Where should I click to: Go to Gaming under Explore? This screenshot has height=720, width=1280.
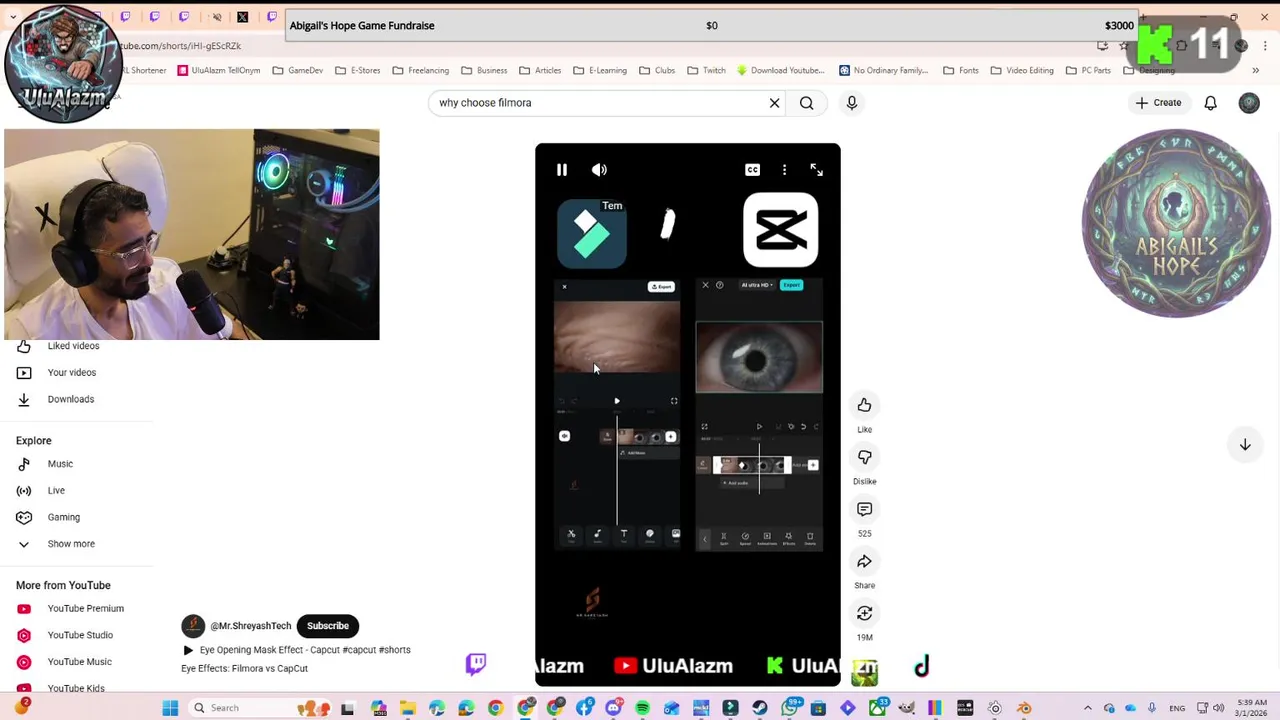[63, 517]
